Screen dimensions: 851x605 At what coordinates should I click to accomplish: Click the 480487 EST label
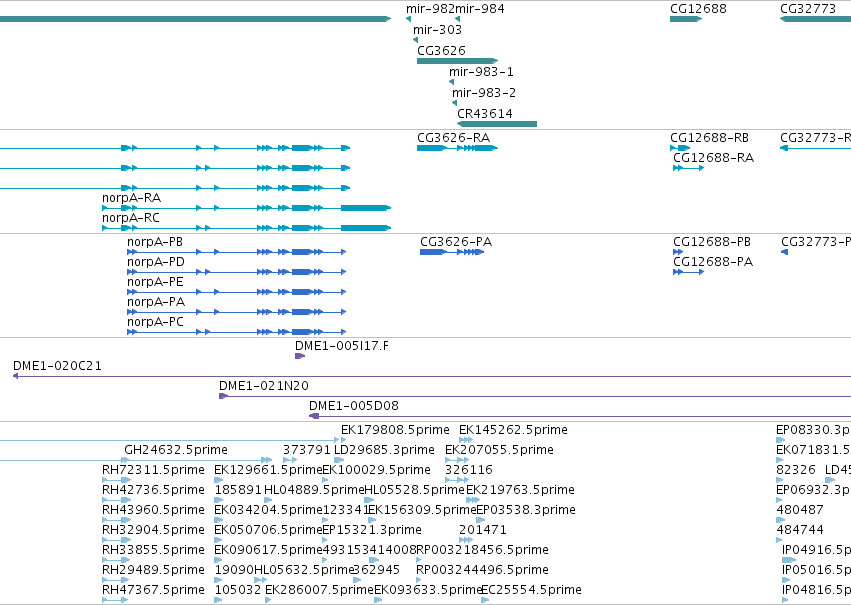click(800, 511)
